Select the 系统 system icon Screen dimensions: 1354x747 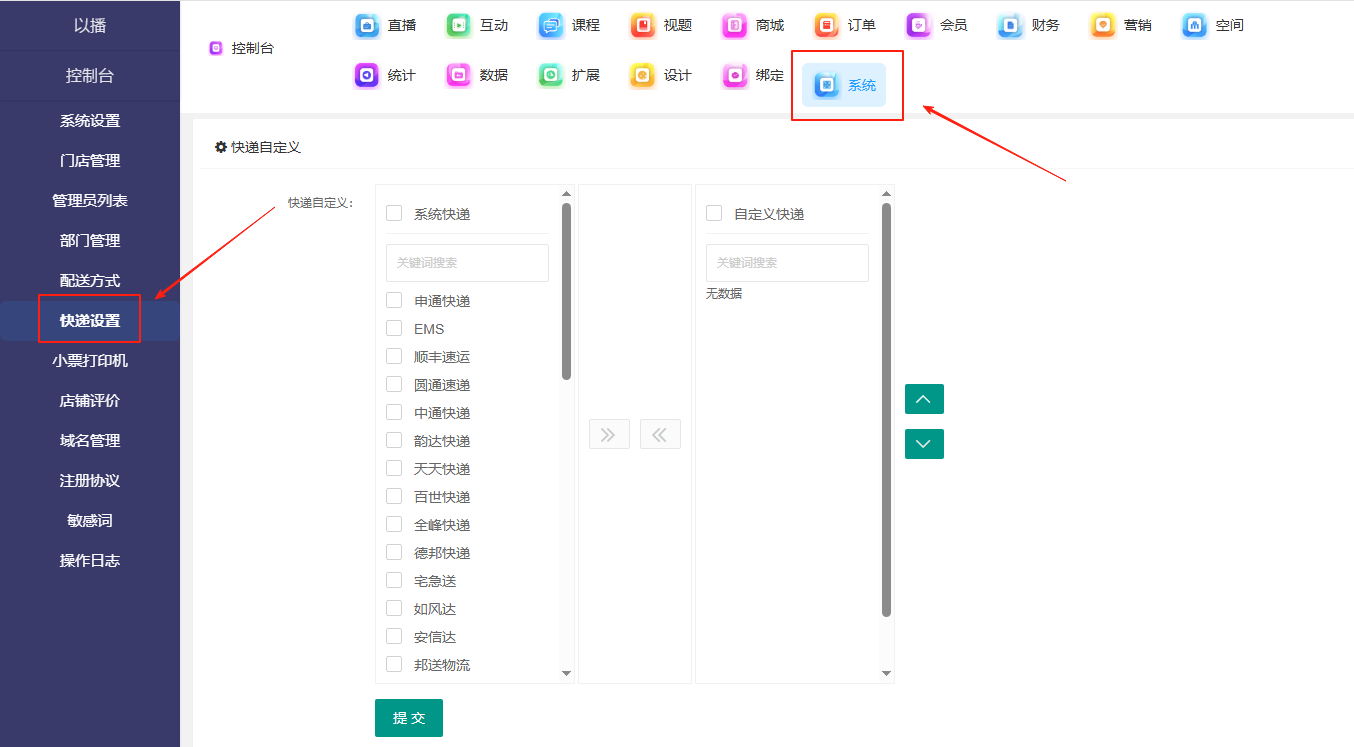[827, 86]
